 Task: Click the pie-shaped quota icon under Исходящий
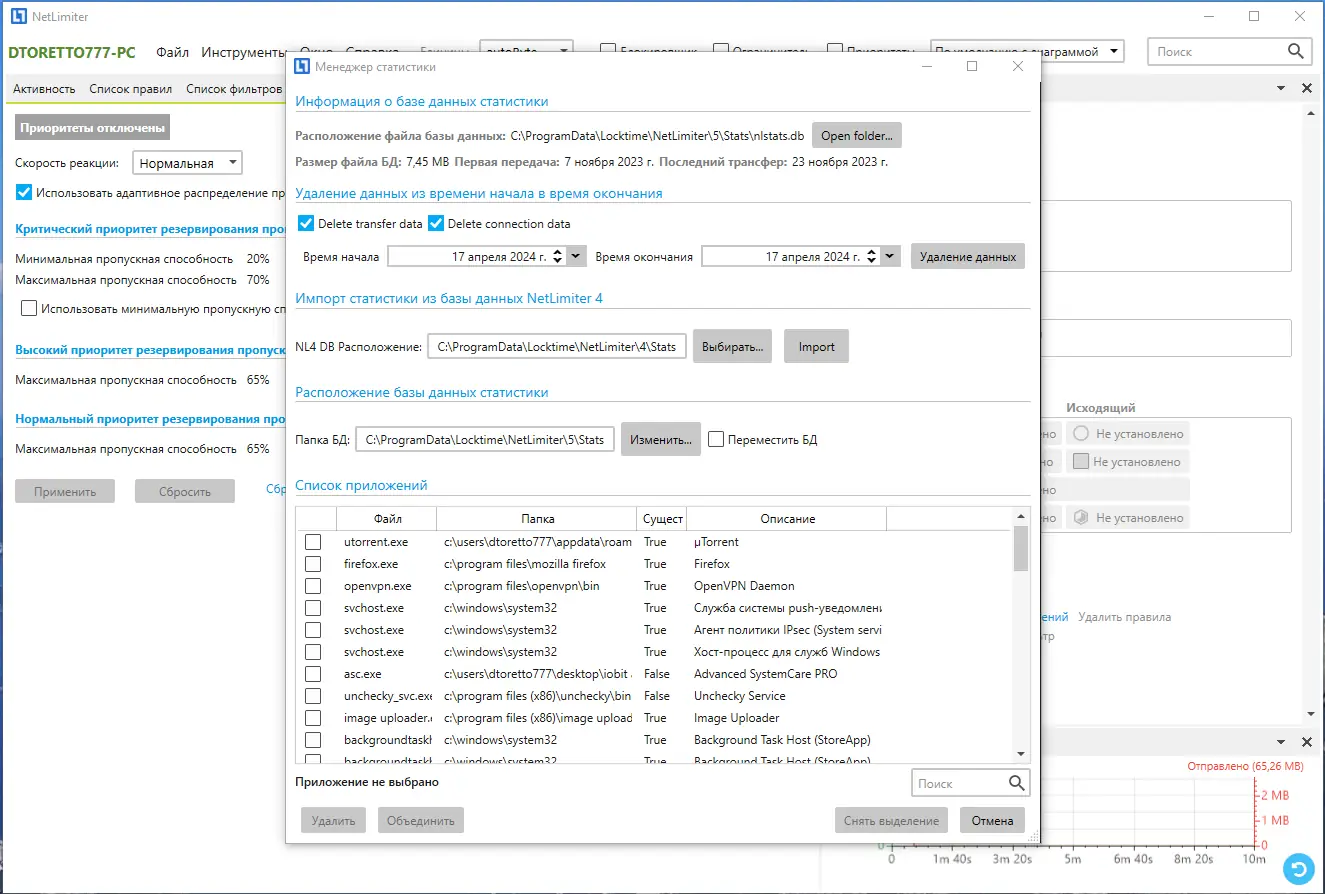point(1081,518)
